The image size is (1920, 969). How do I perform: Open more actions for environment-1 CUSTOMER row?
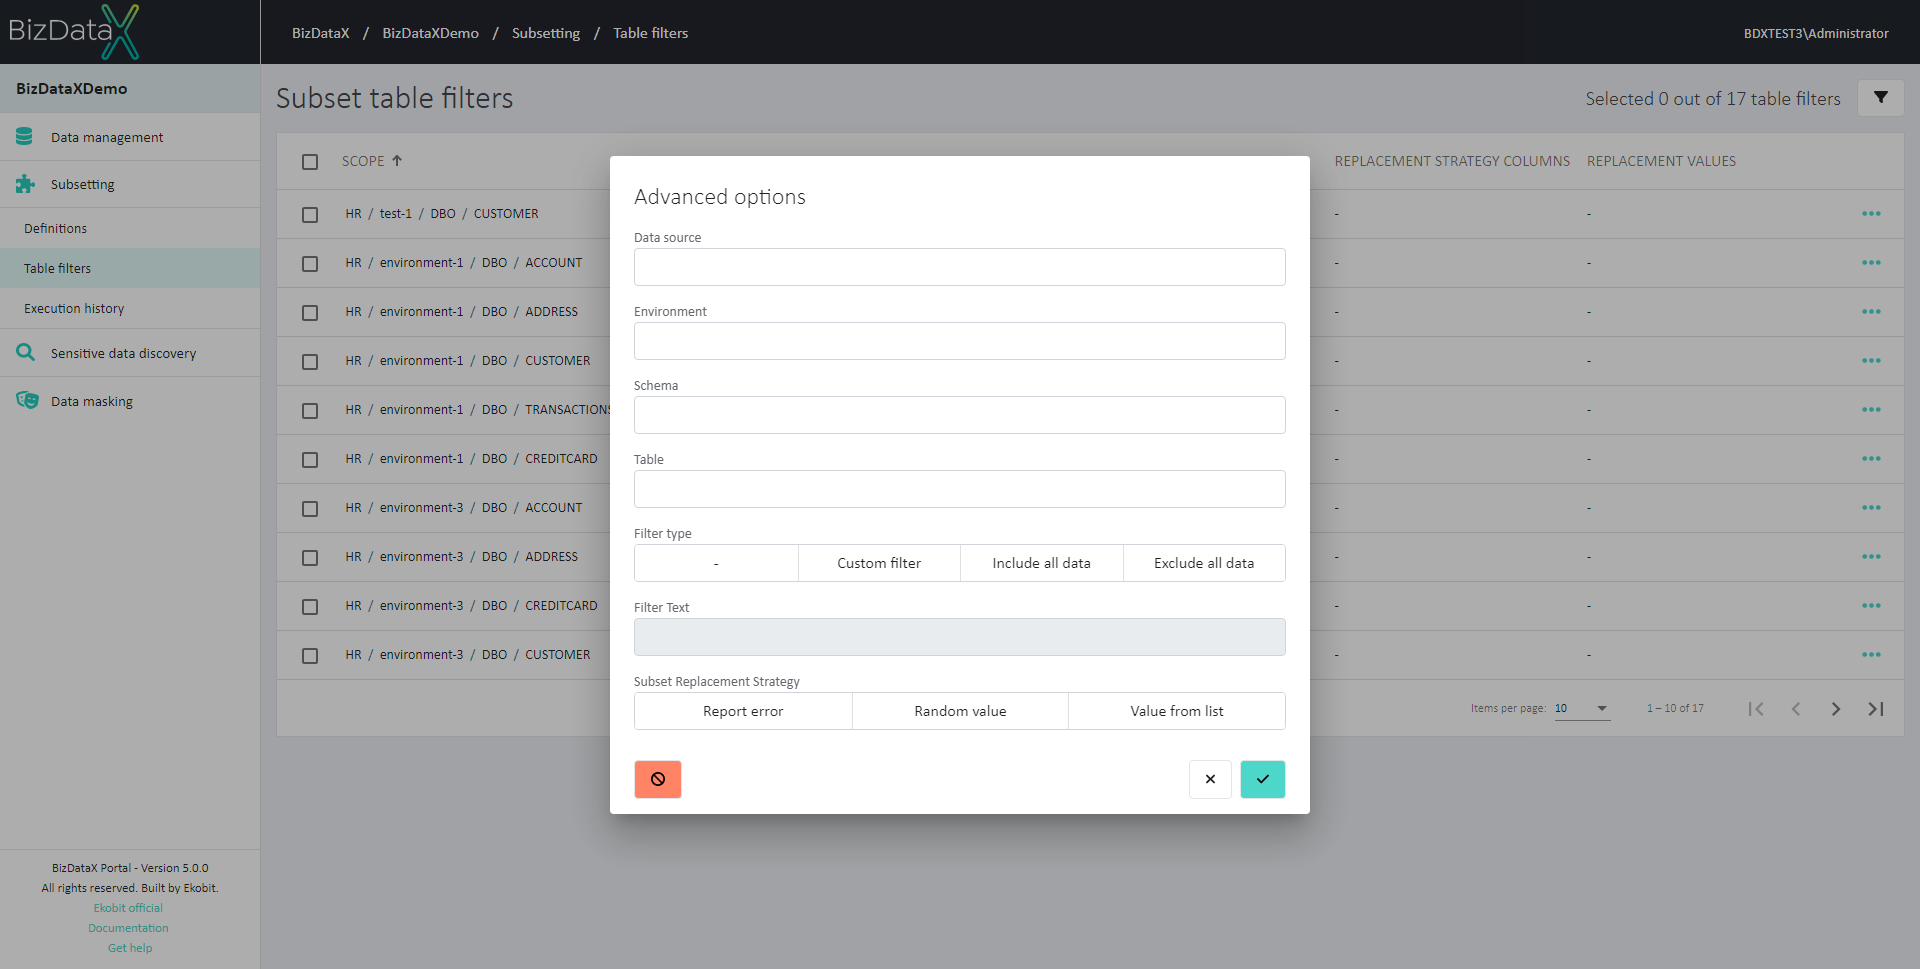1871,361
